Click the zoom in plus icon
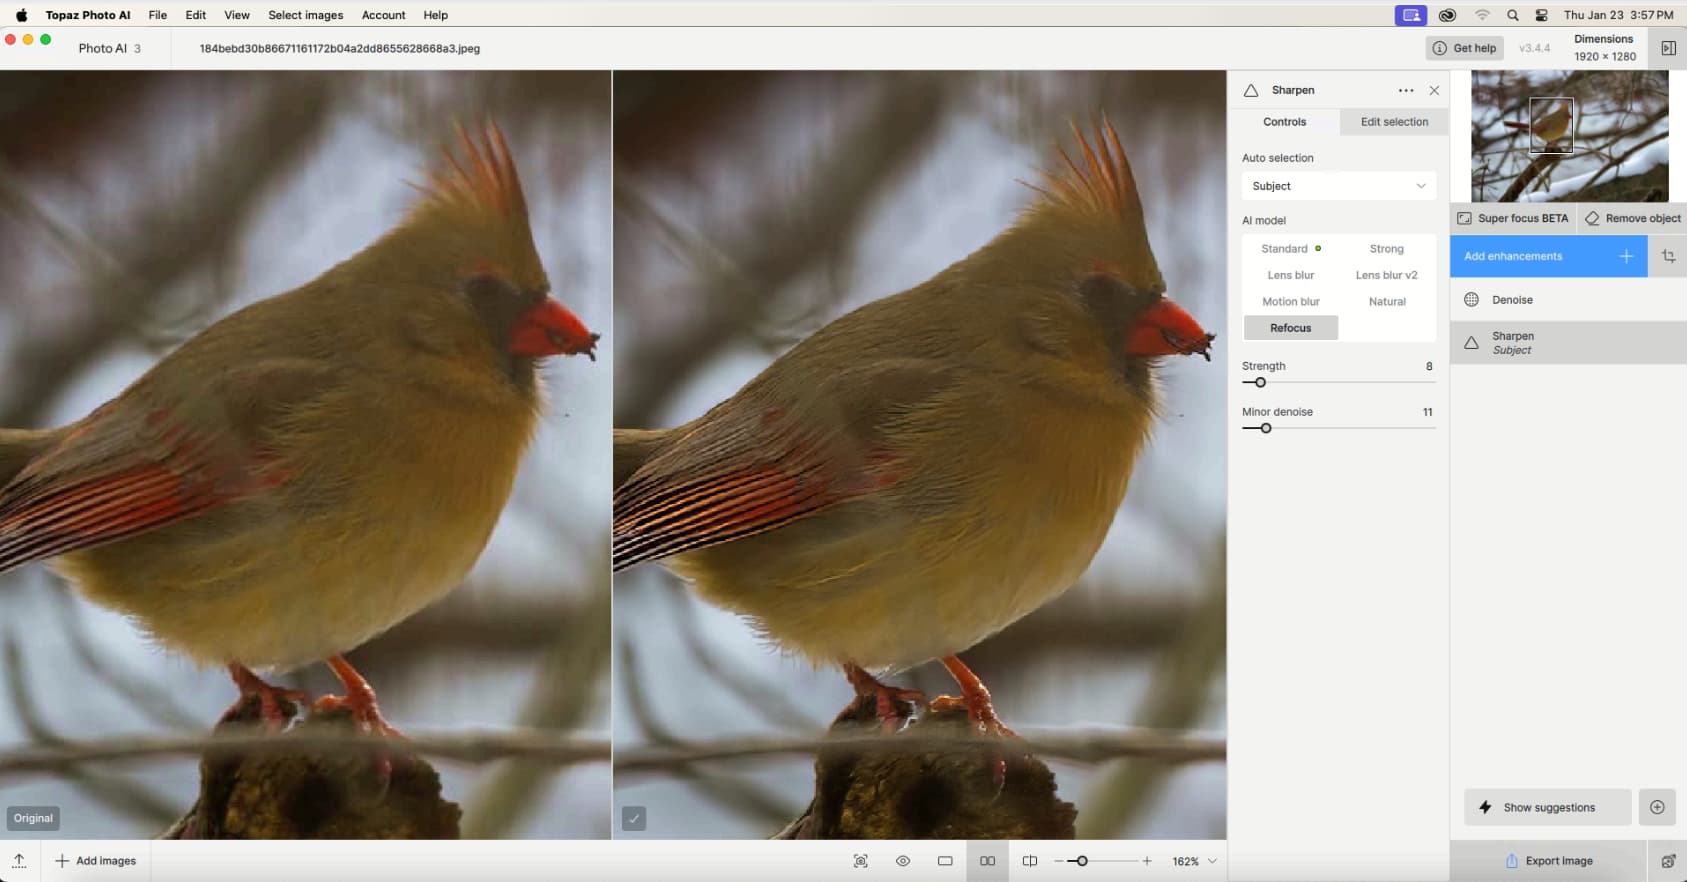Image resolution: width=1687 pixels, height=882 pixels. [x=1147, y=861]
